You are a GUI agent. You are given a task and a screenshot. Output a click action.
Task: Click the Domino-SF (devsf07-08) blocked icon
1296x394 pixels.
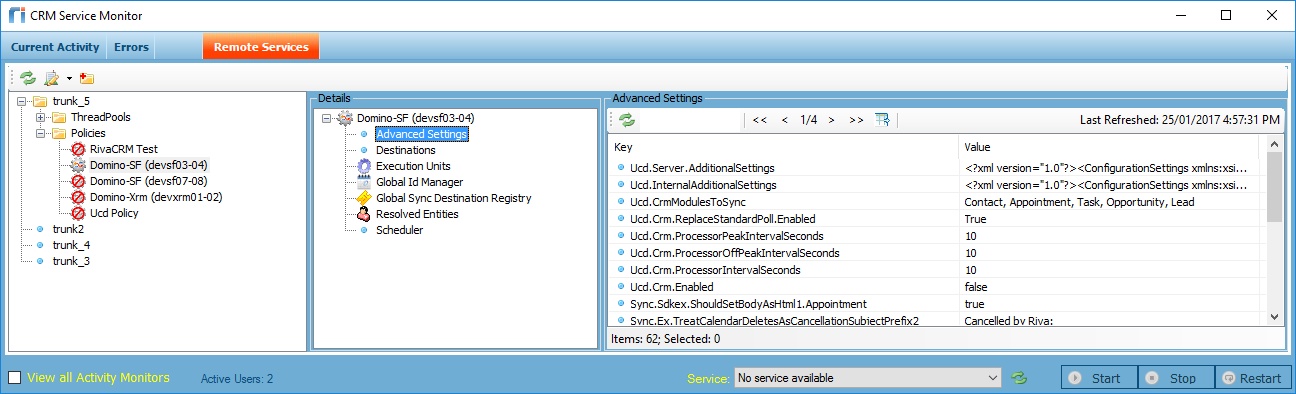[x=78, y=181]
